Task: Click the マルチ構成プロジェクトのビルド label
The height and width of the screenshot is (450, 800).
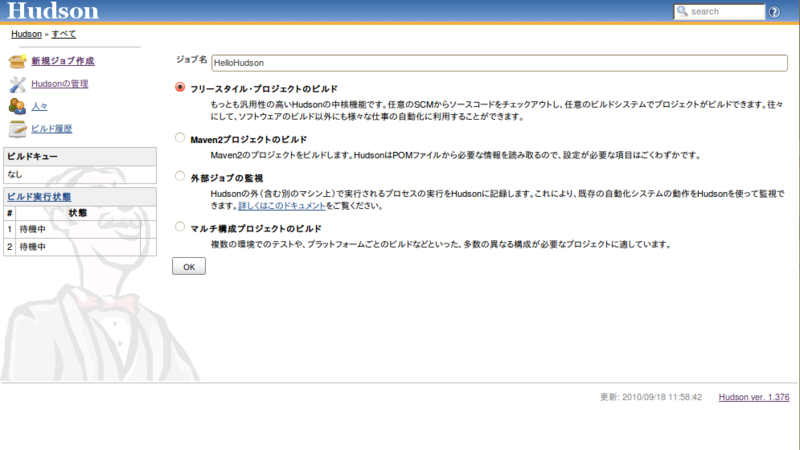Action: (x=256, y=229)
